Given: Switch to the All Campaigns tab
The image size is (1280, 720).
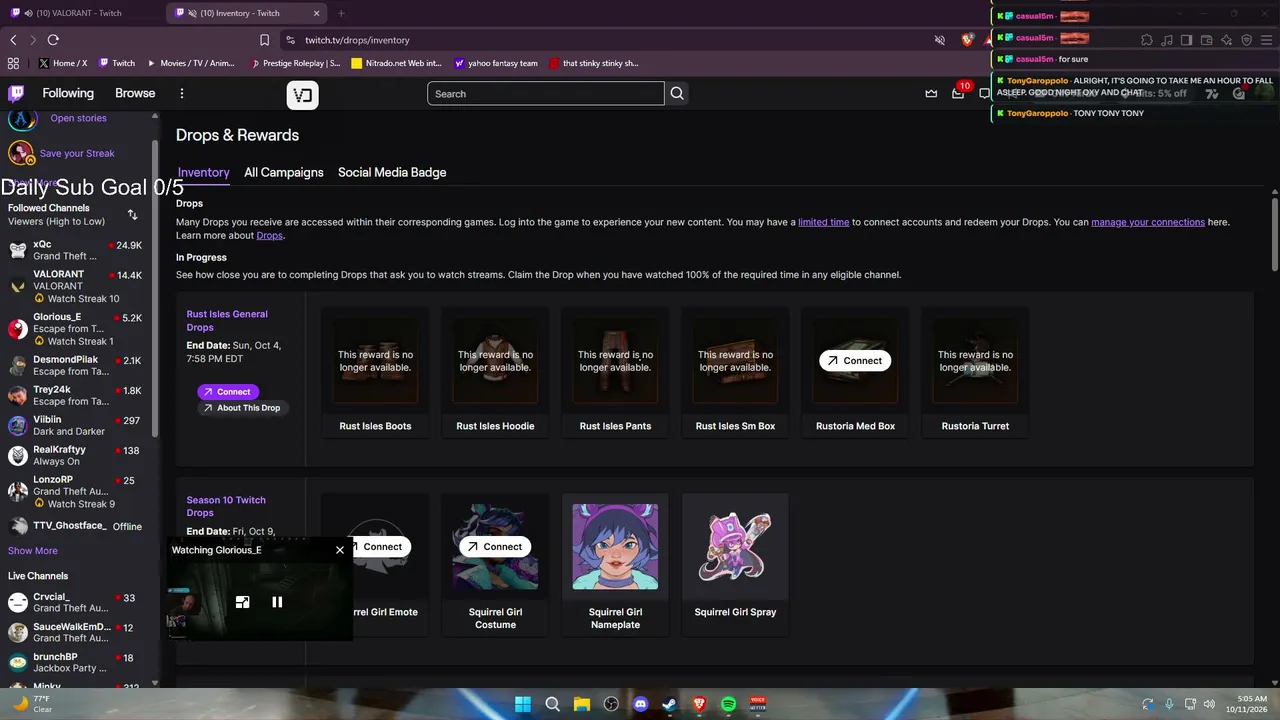Looking at the screenshot, I should pos(284,172).
